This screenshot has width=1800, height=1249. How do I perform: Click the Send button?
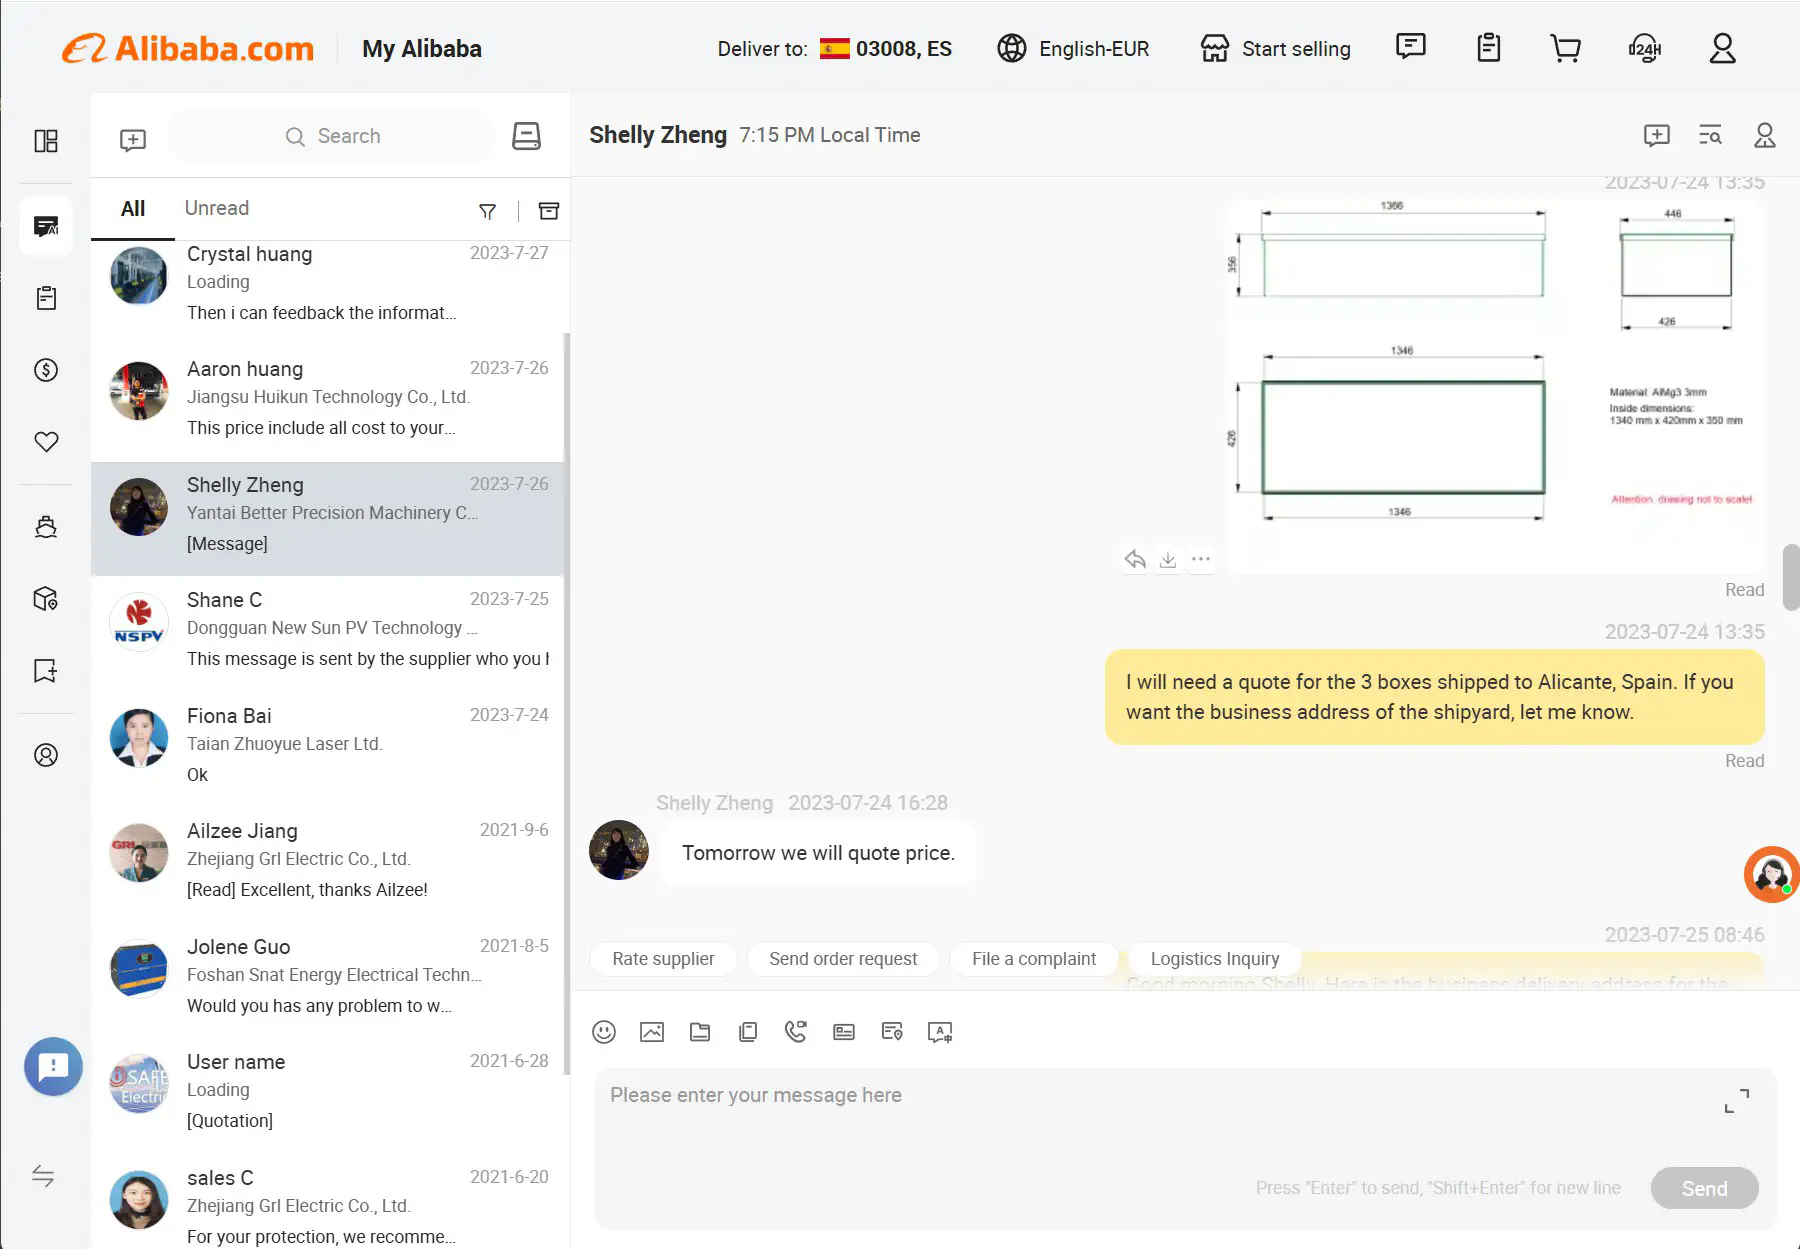coord(1704,1188)
